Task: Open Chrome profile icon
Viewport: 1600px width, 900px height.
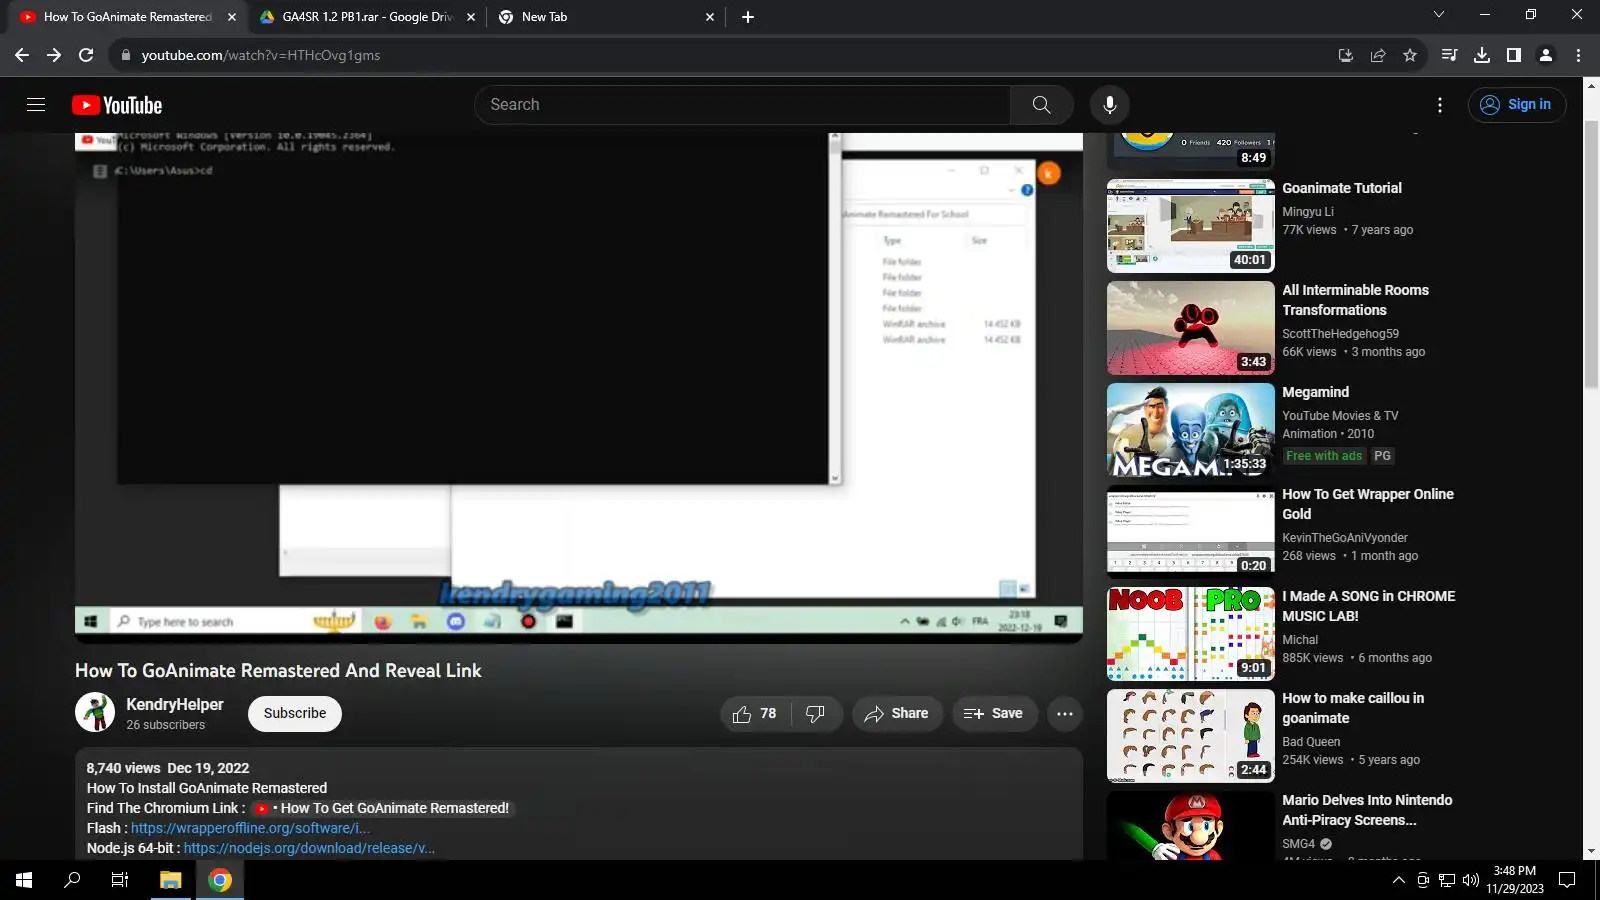Action: pyautogui.click(x=1546, y=55)
